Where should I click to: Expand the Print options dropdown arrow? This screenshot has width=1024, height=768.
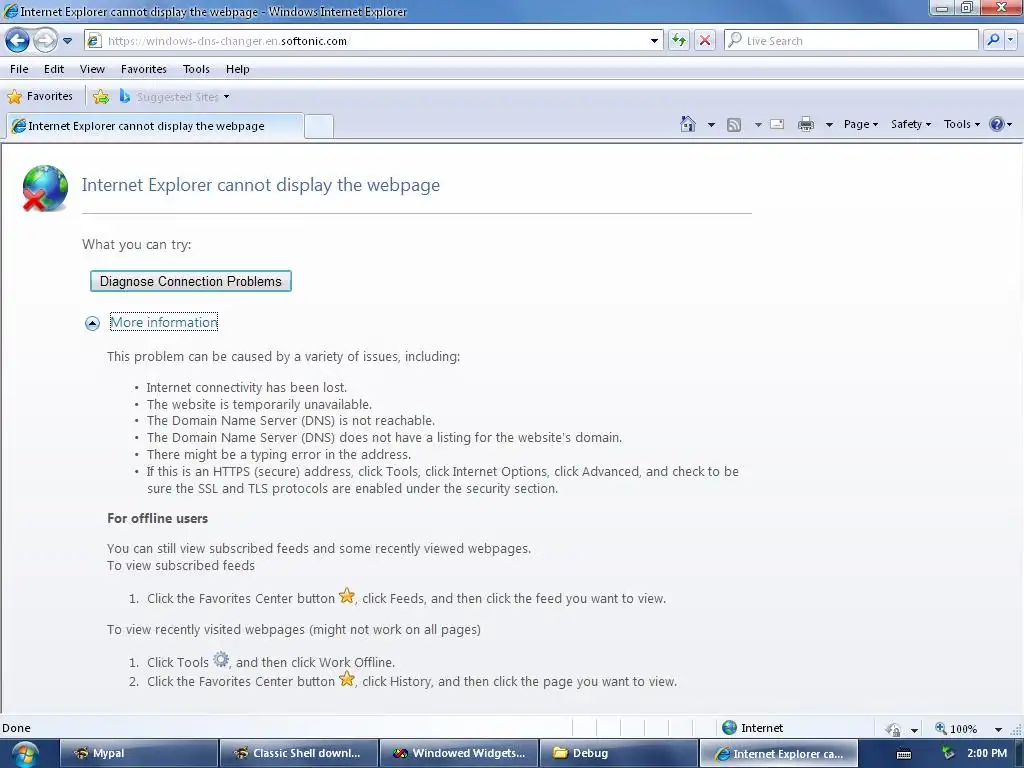tap(829, 125)
